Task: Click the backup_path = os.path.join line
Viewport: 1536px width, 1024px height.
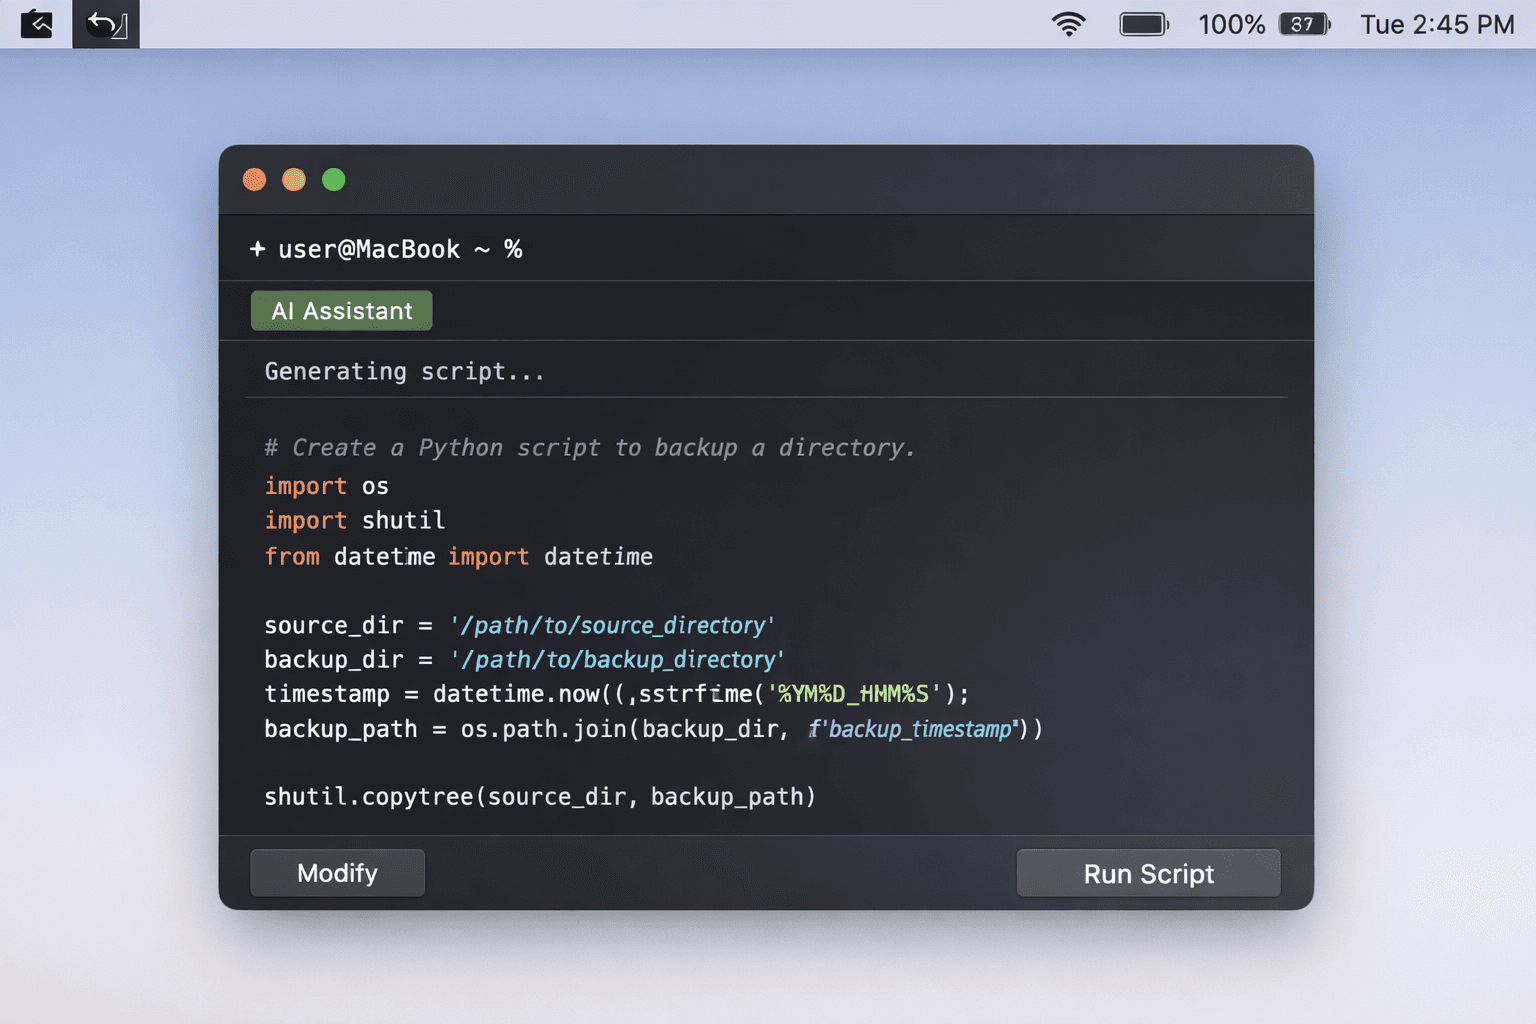Action: 653,728
